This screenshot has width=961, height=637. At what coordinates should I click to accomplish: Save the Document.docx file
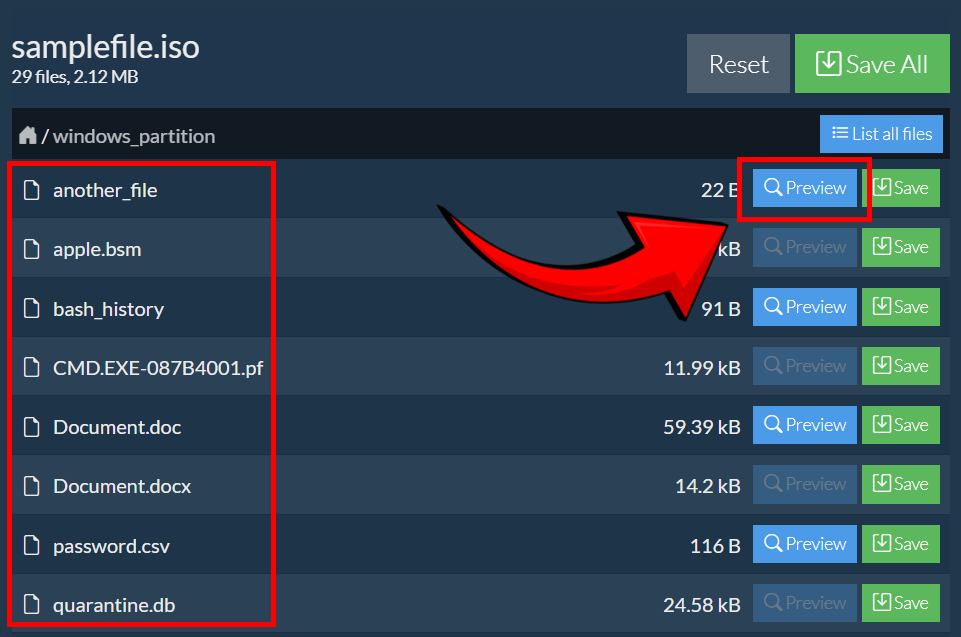(900, 484)
